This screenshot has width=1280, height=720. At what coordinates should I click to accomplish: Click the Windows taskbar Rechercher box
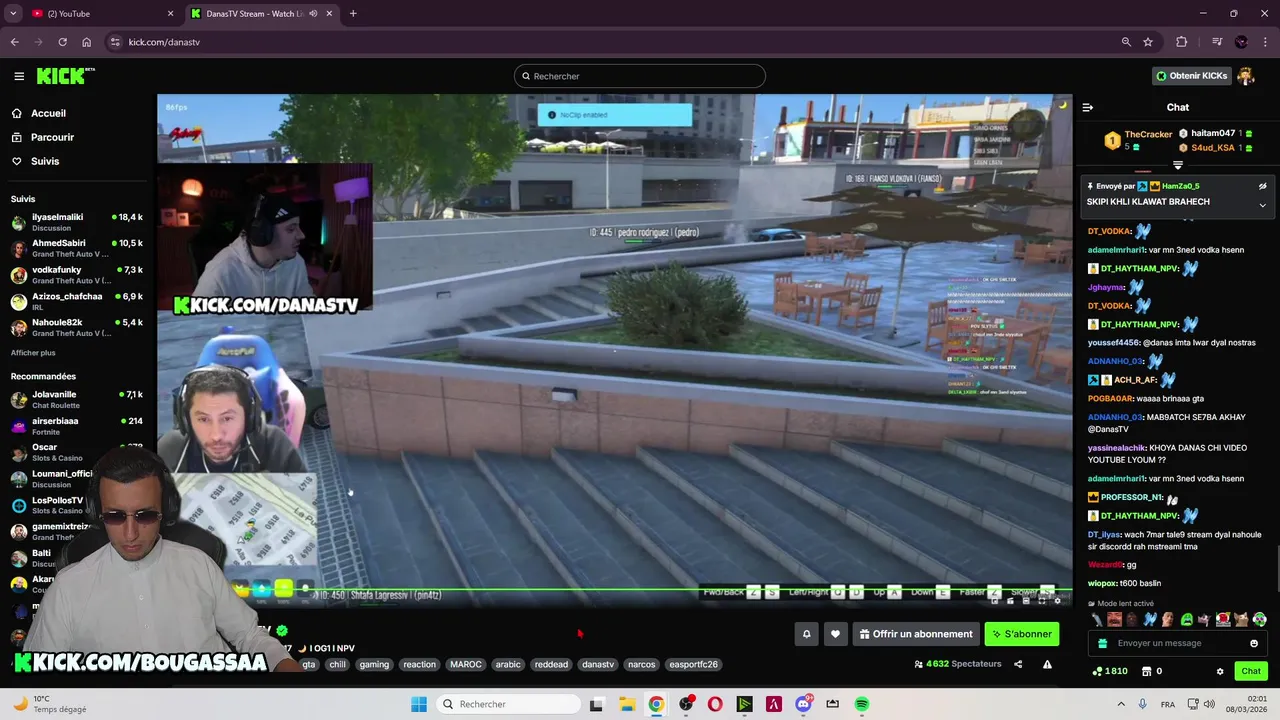click(x=509, y=704)
